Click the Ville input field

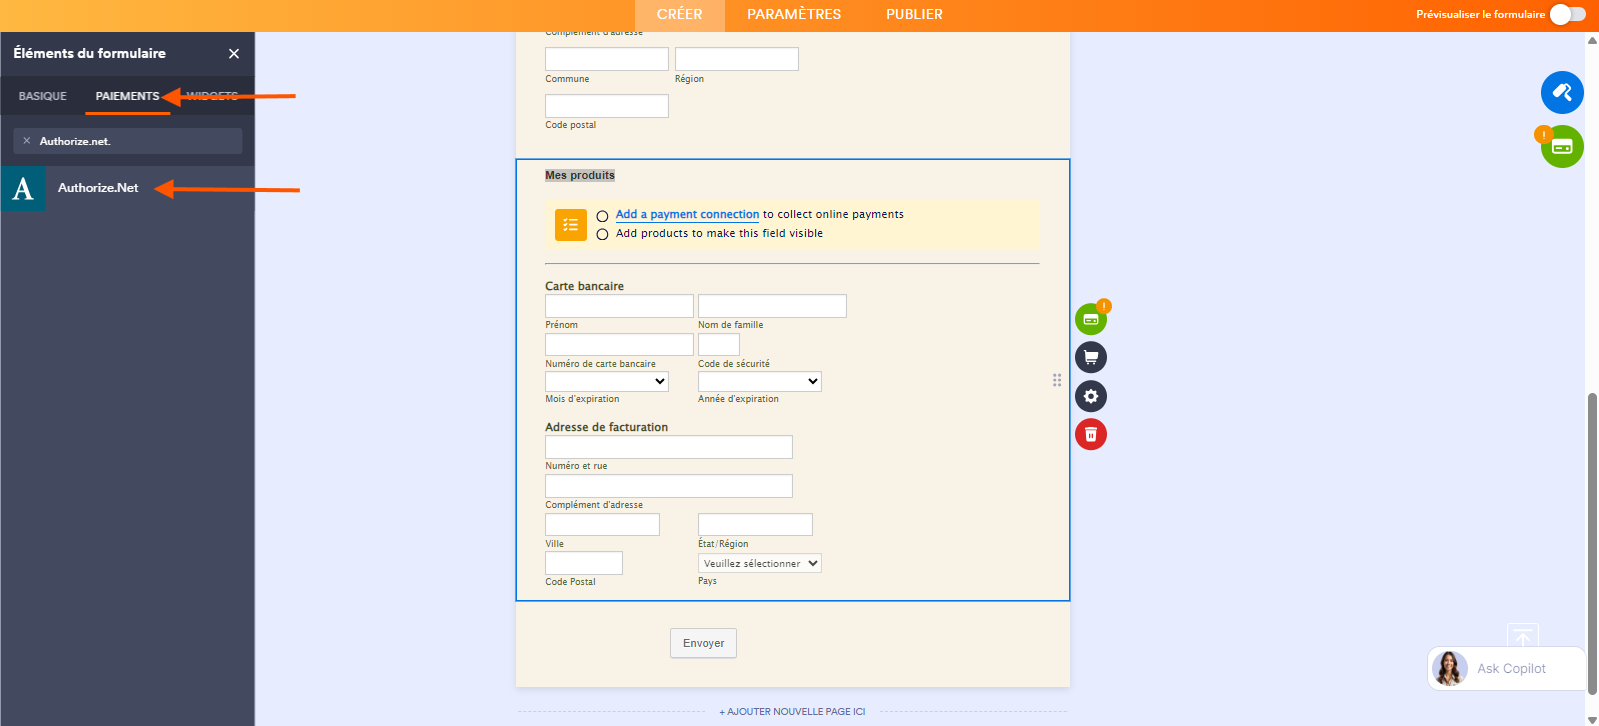[602, 525]
